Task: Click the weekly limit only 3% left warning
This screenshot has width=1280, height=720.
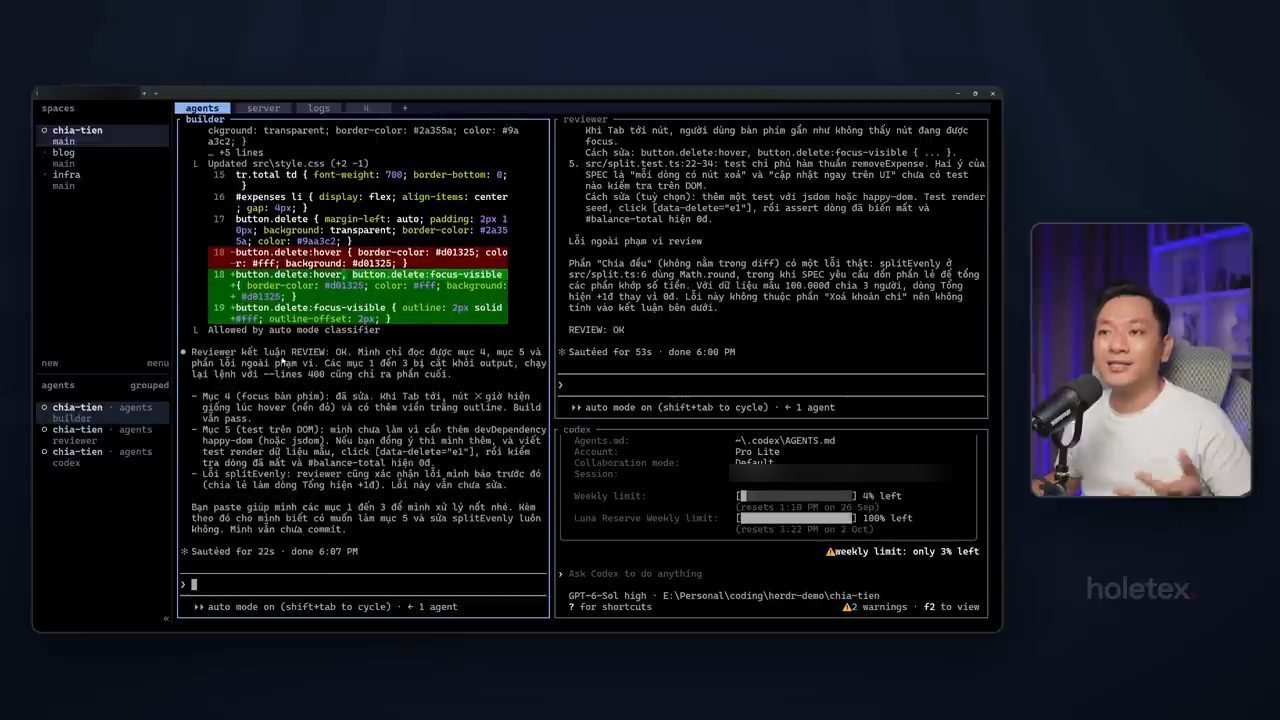Action: [902, 551]
